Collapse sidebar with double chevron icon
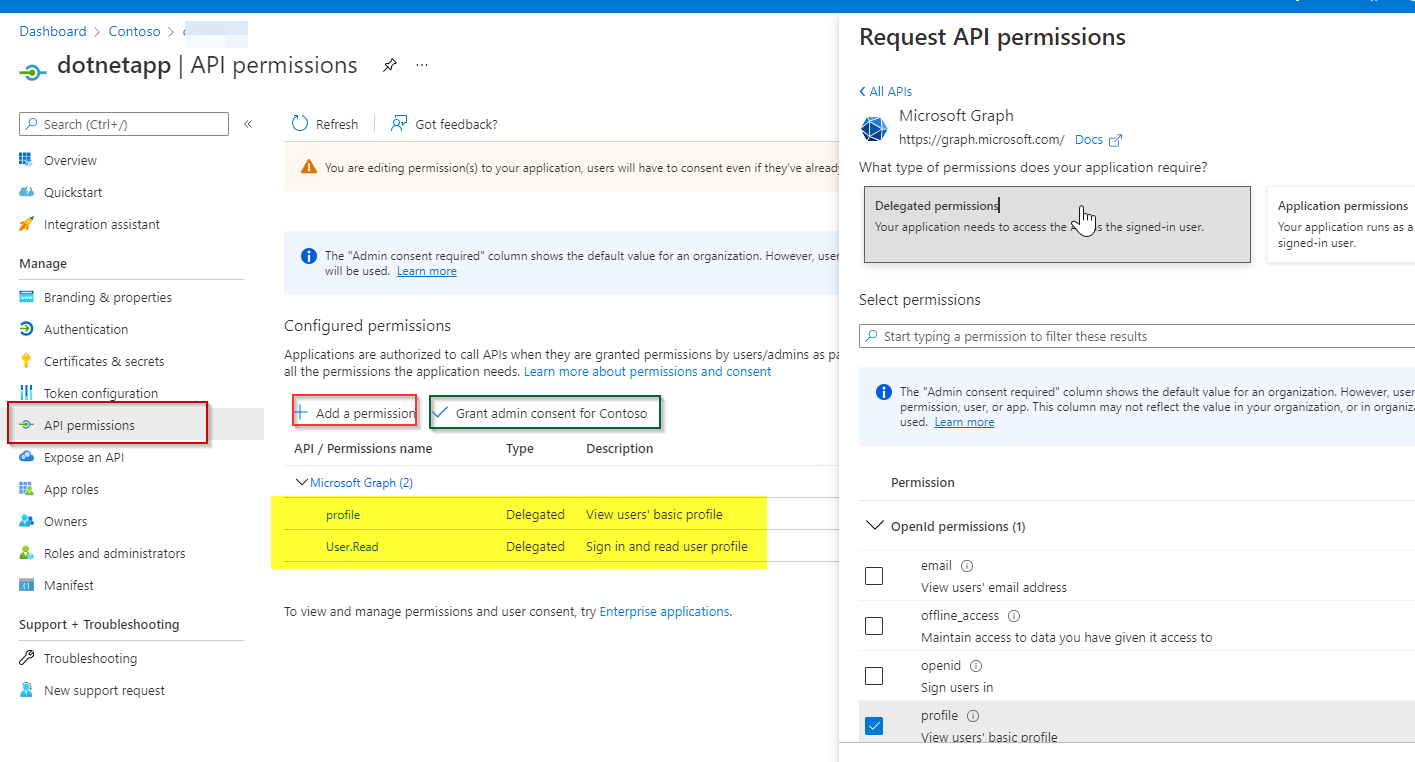The image size is (1415, 762). coord(248,124)
